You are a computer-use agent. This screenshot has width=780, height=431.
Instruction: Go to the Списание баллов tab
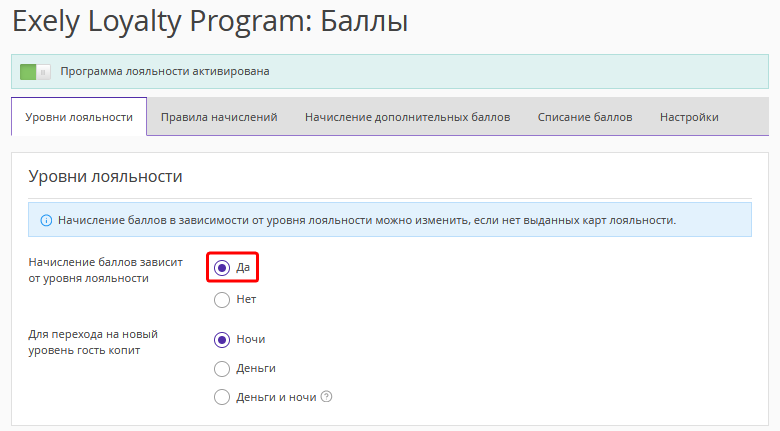point(585,117)
